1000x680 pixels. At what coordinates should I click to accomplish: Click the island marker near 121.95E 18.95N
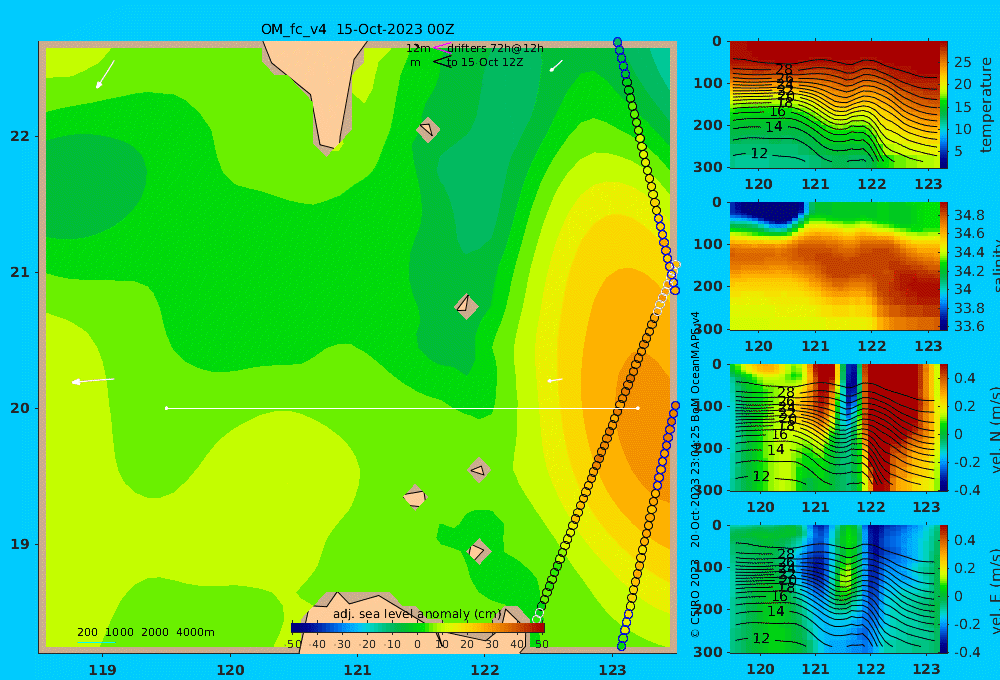478,551
